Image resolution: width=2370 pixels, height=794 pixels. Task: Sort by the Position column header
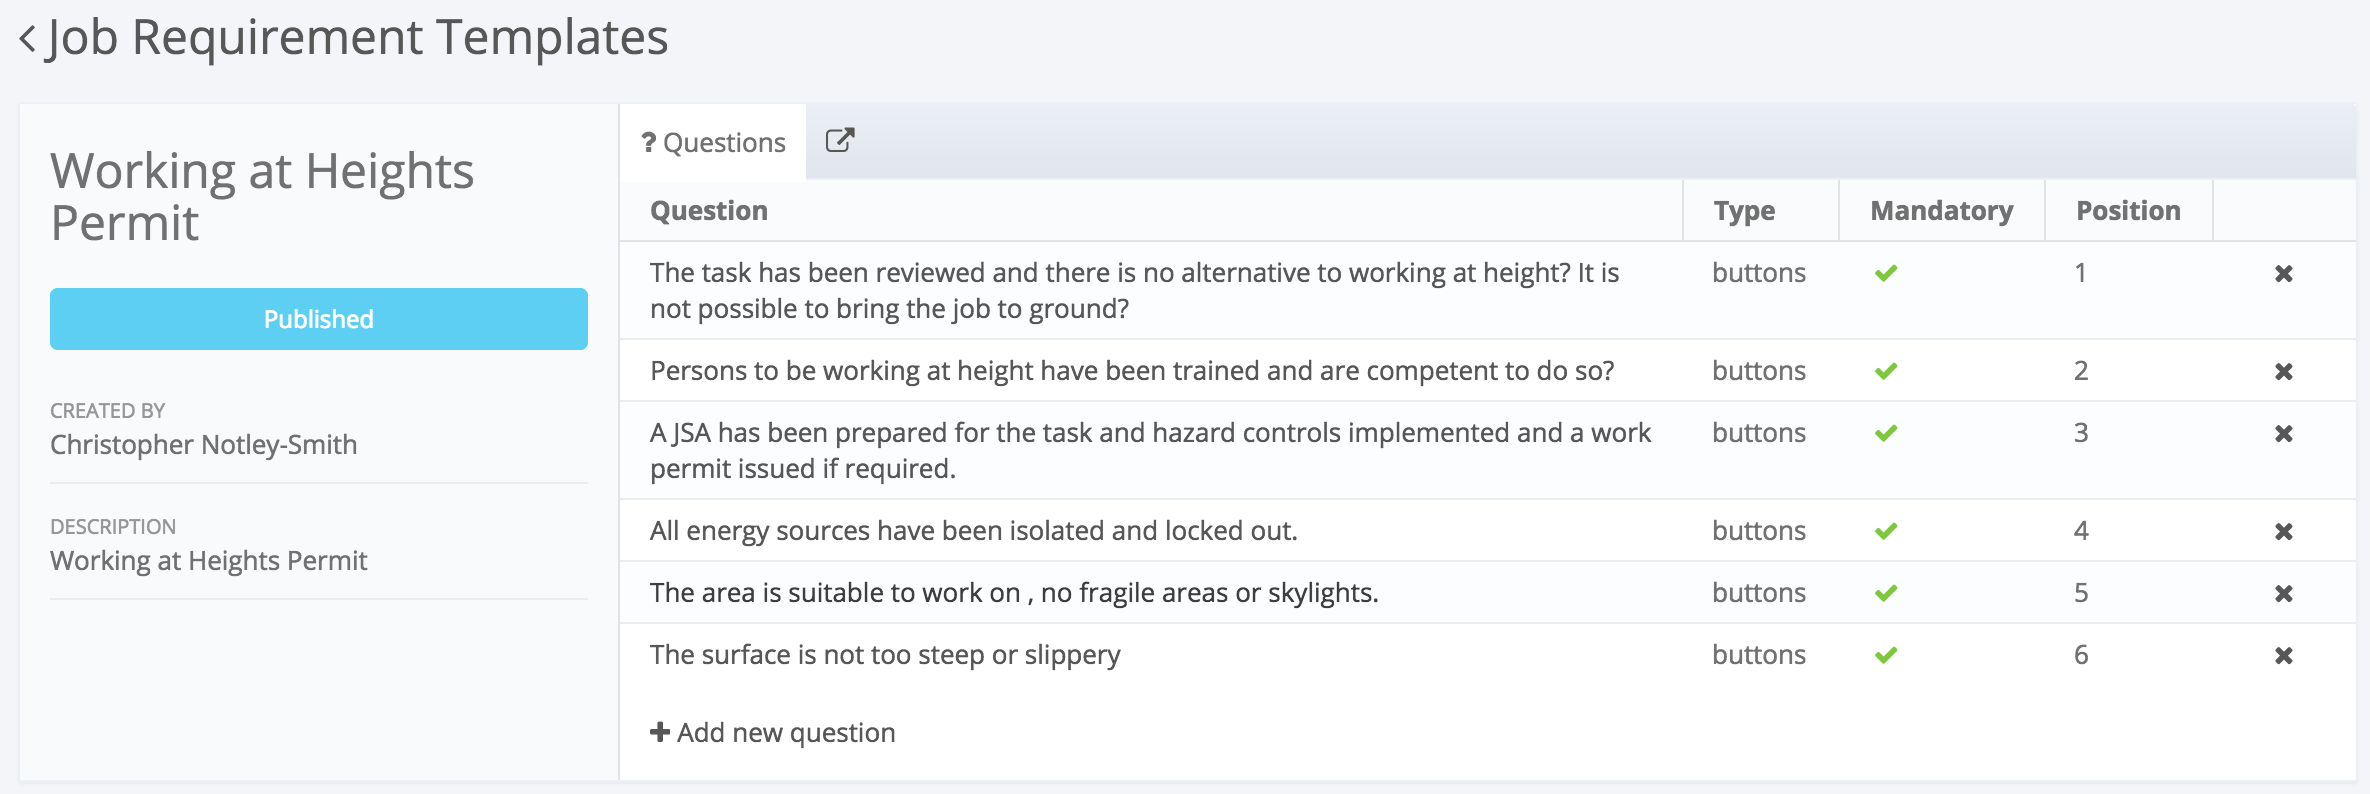2127,211
